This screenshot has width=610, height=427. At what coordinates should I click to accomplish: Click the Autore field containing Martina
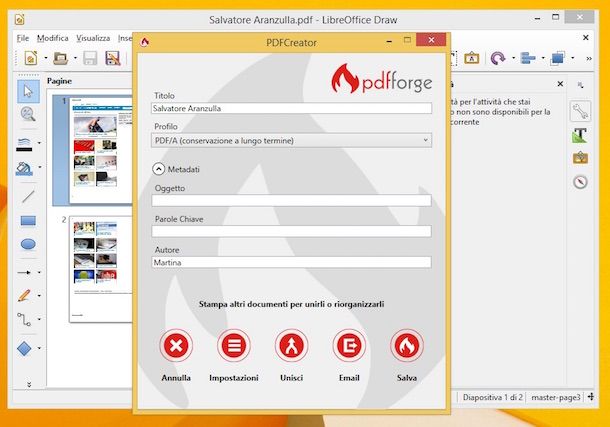click(x=291, y=262)
